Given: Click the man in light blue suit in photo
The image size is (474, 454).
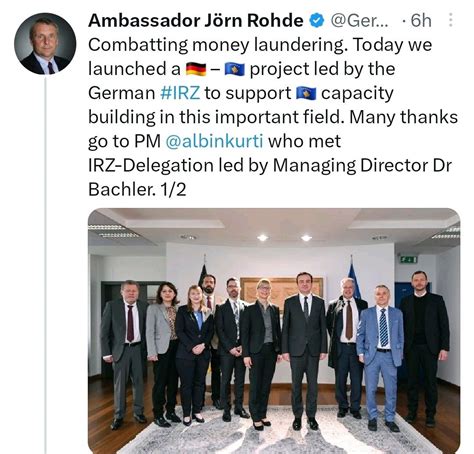Looking at the screenshot, I should point(380,357).
